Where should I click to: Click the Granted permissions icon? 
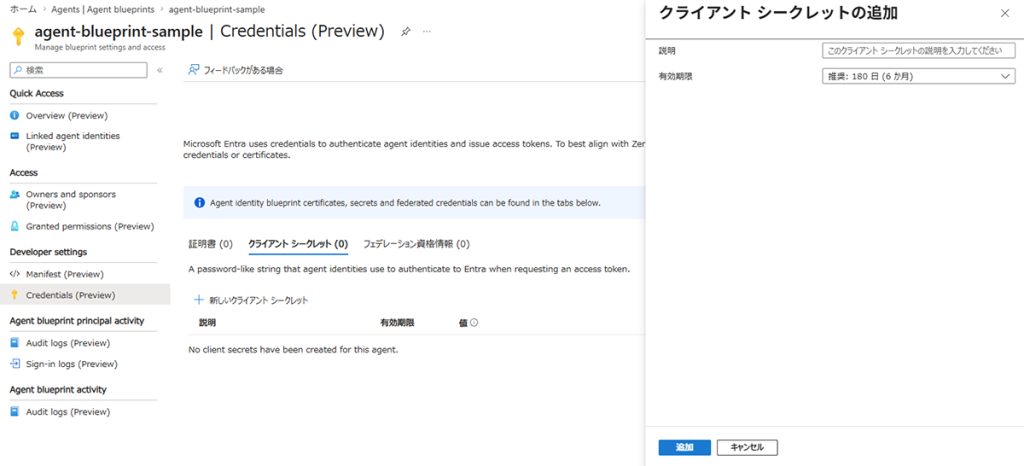coord(14,226)
